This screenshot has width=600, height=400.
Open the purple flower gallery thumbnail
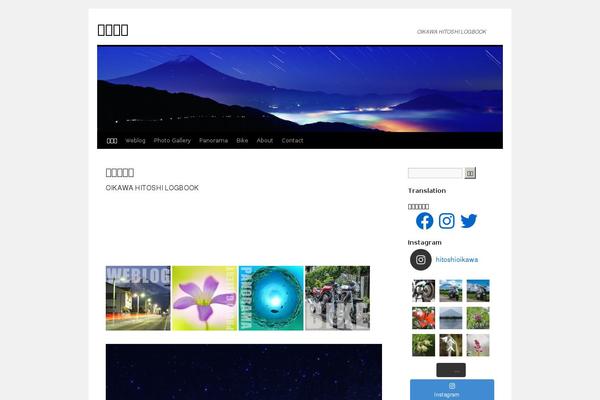(x=205, y=298)
